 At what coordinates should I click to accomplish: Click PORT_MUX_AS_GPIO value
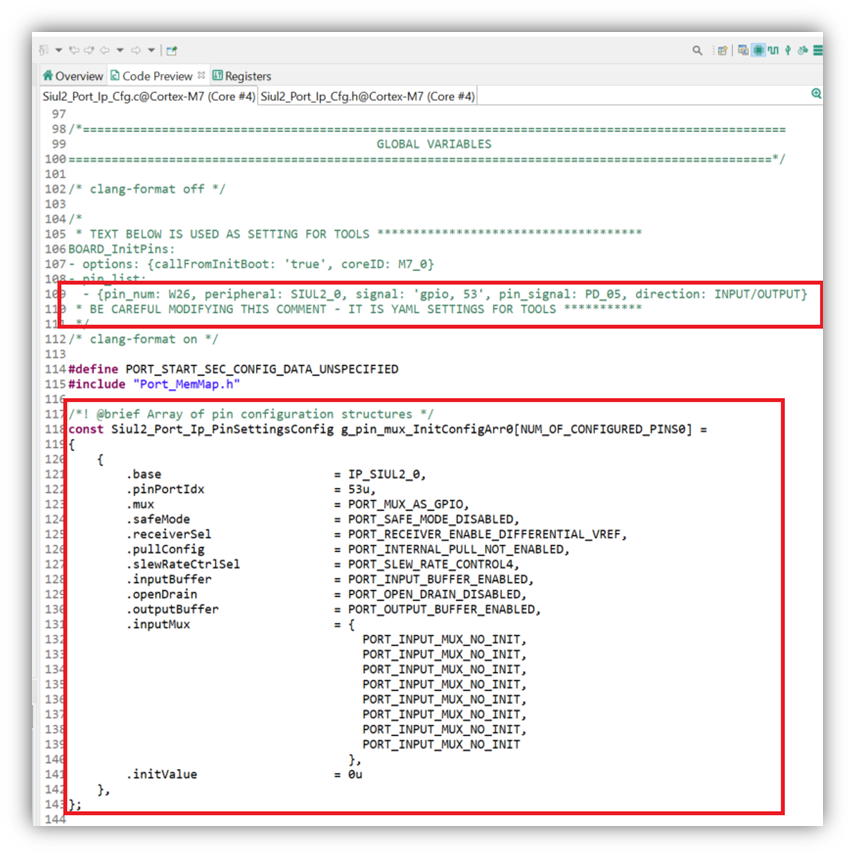point(408,505)
